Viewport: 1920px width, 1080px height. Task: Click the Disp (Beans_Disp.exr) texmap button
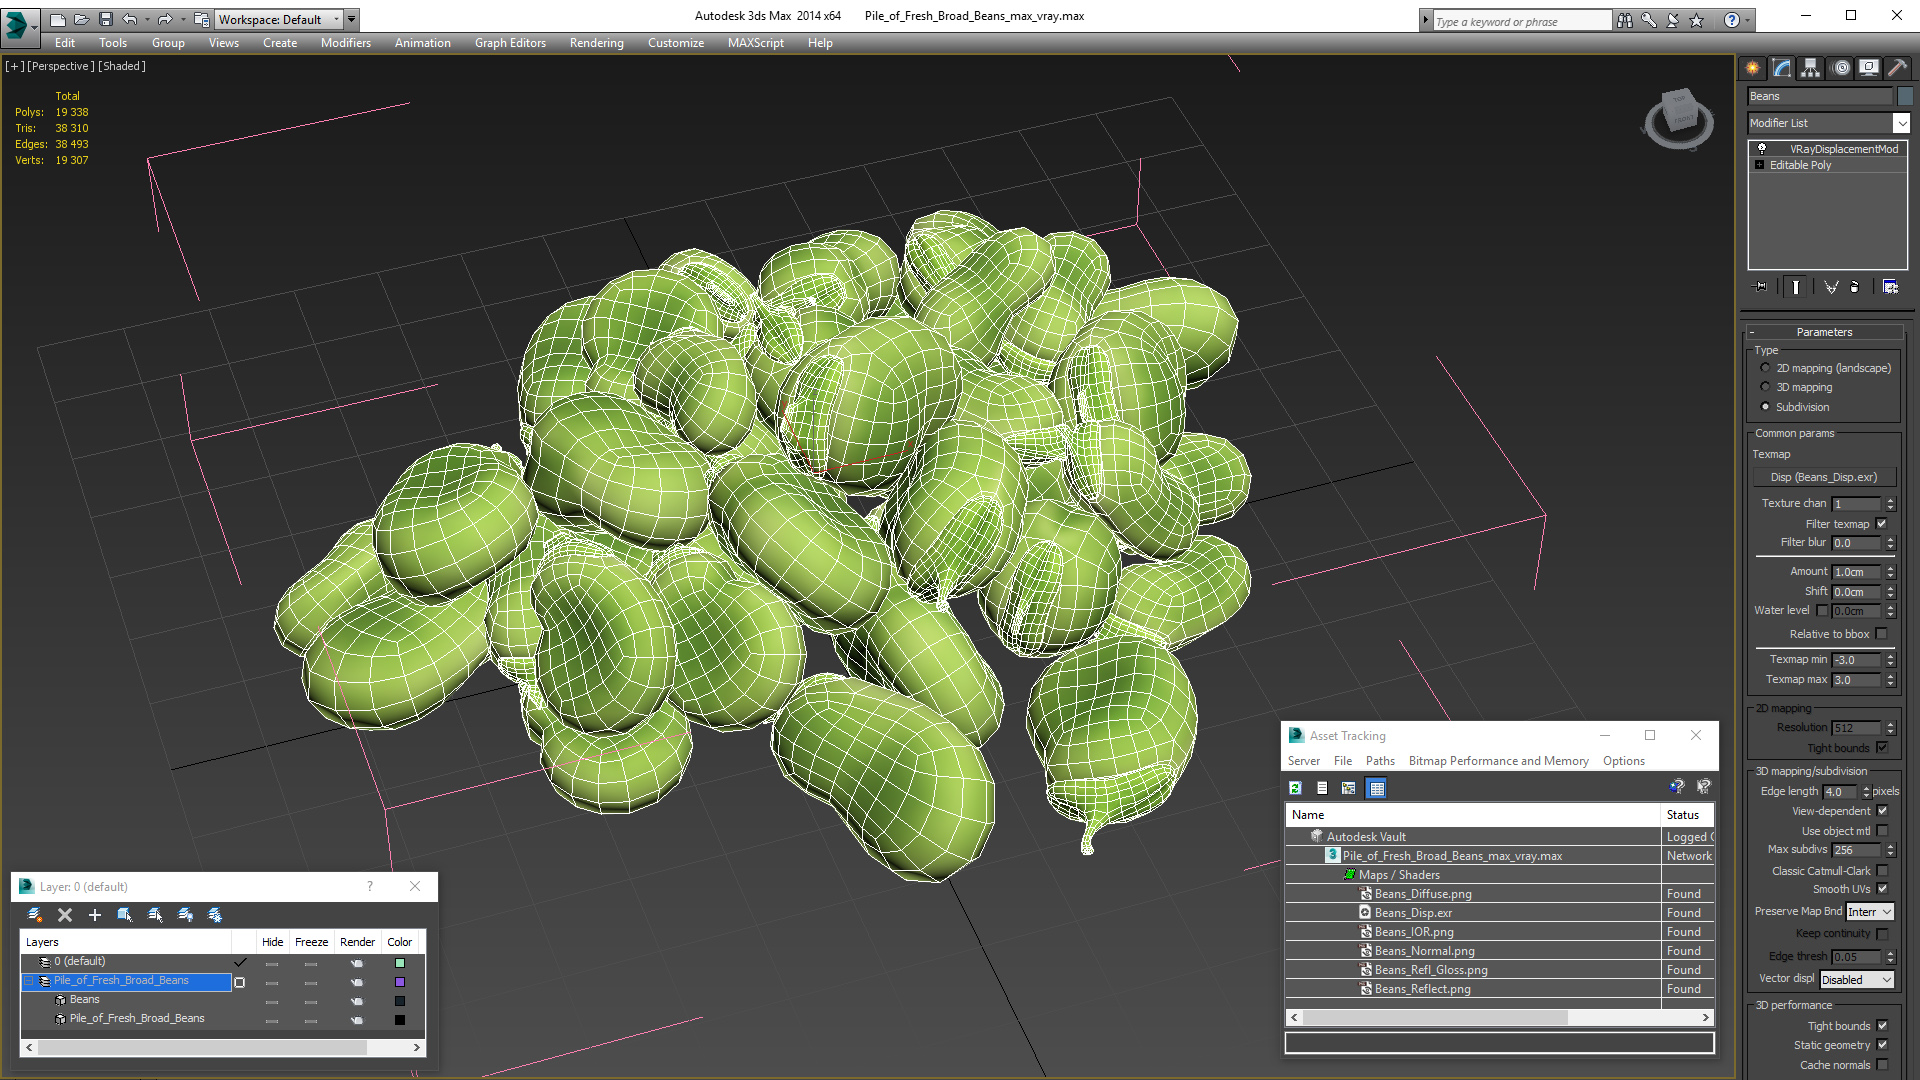pos(1824,478)
